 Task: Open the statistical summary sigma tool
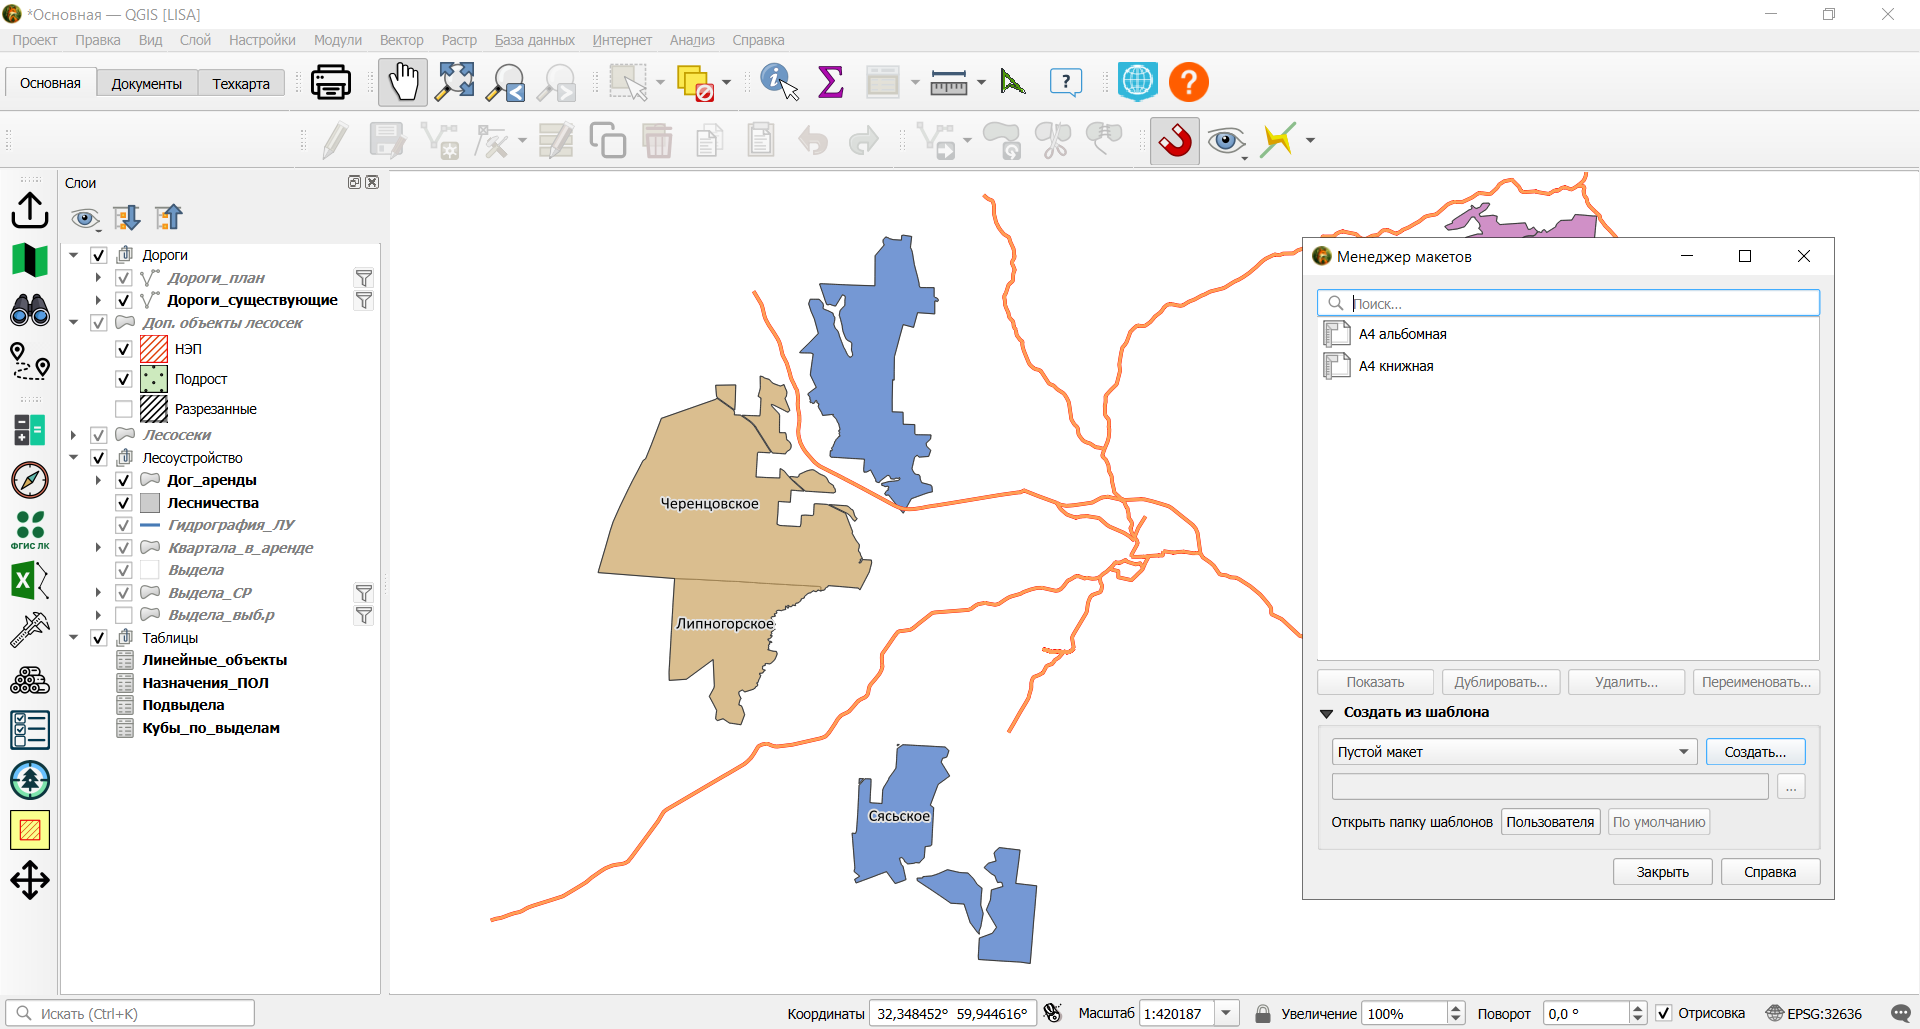[x=830, y=82]
